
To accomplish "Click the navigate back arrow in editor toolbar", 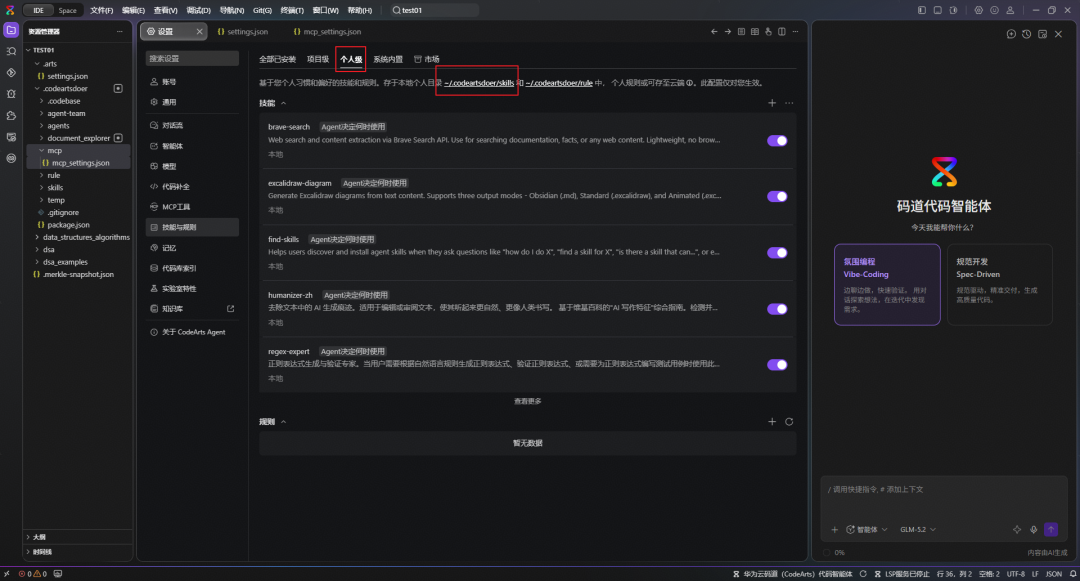I will (714, 32).
